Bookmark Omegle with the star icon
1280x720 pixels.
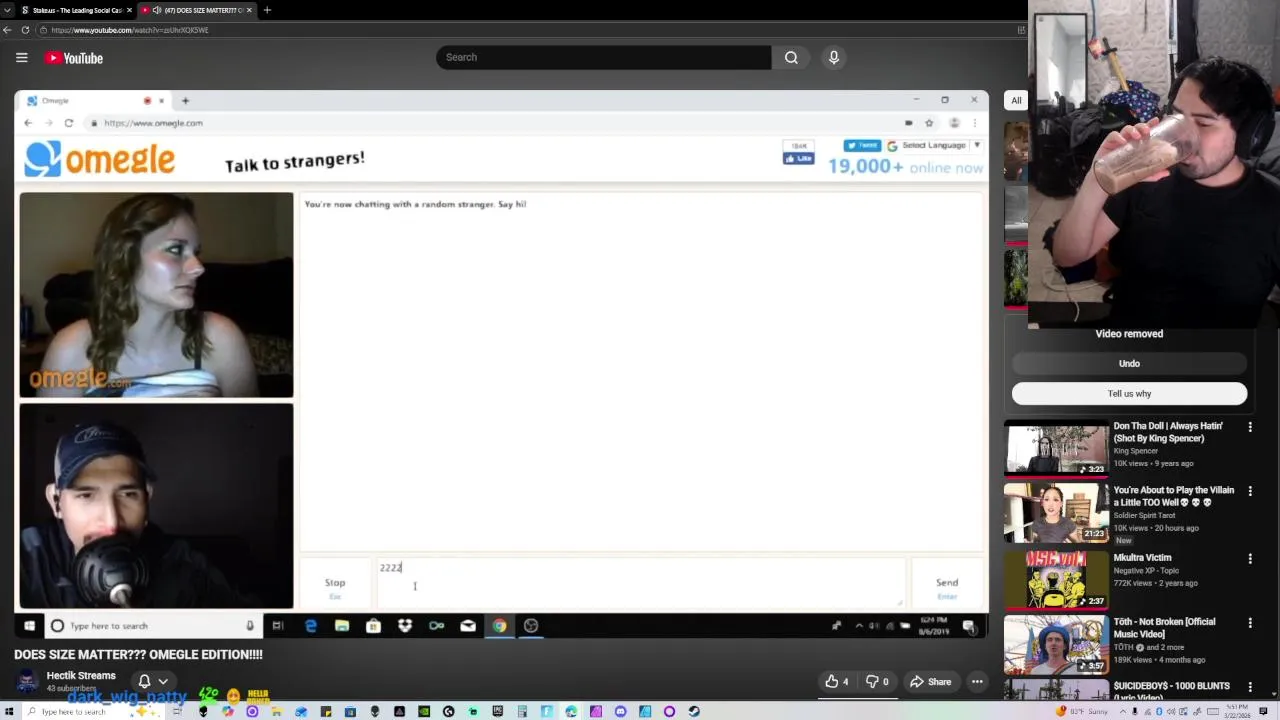coord(929,123)
